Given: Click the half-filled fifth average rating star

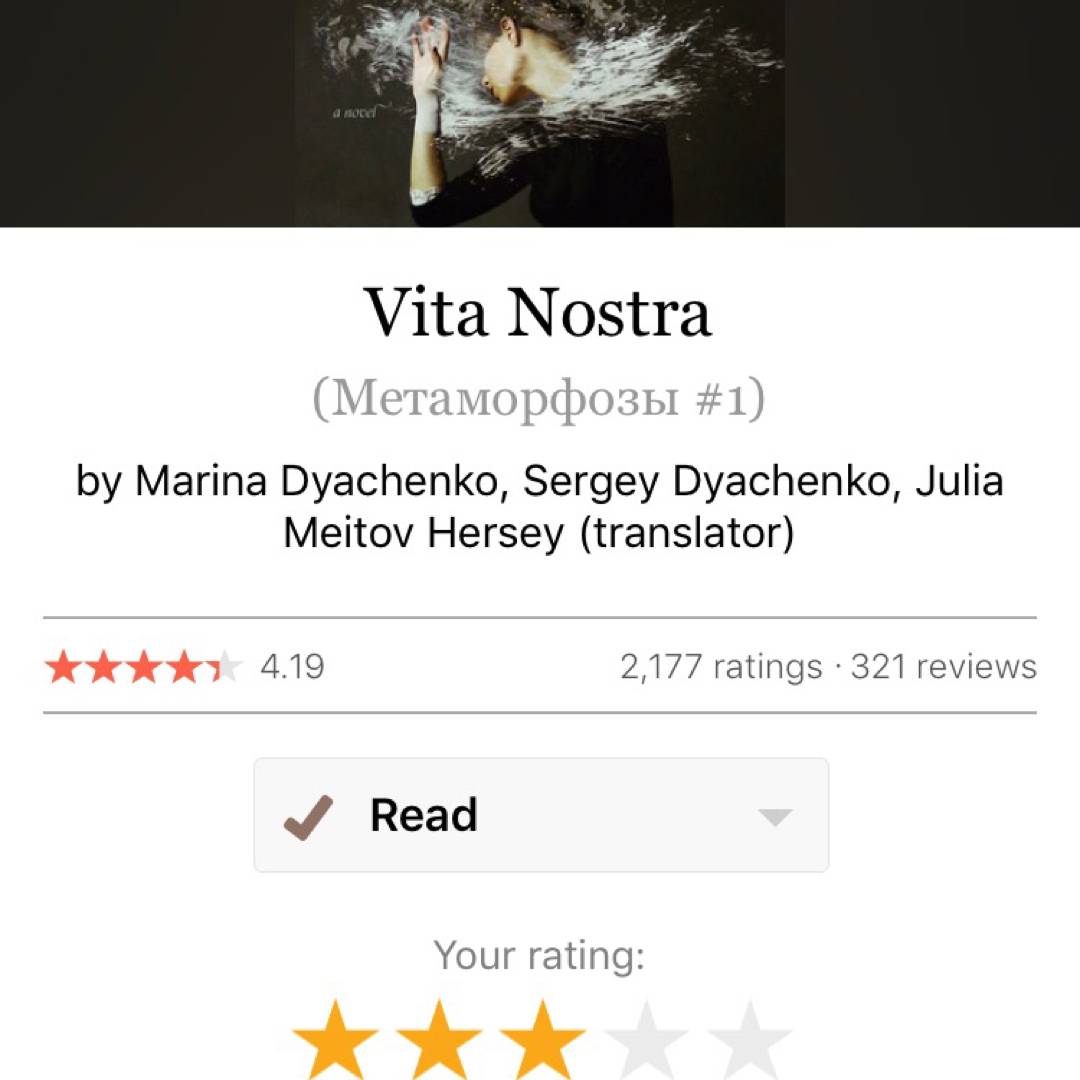Looking at the screenshot, I should pos(225,666).
